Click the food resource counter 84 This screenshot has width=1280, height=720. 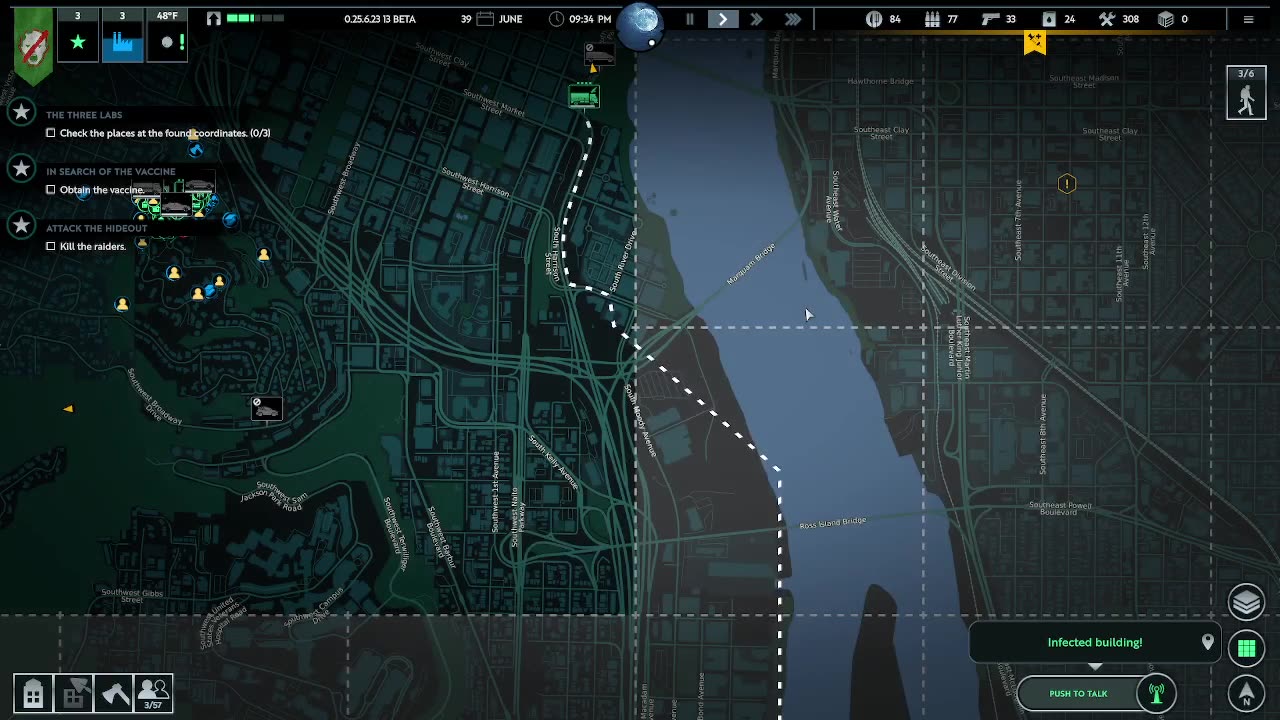point(883,19)
